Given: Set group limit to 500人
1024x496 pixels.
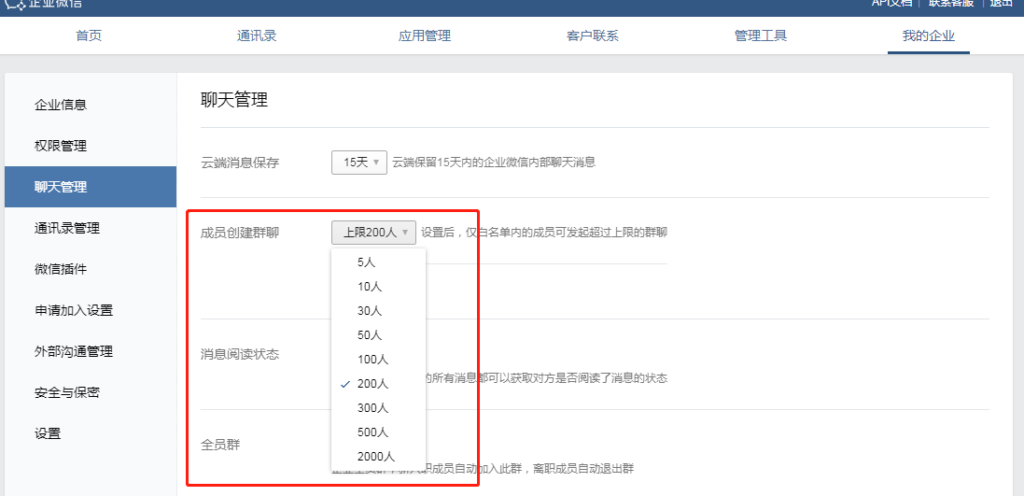Looking at the screenshot, I should tap(372, 432).
